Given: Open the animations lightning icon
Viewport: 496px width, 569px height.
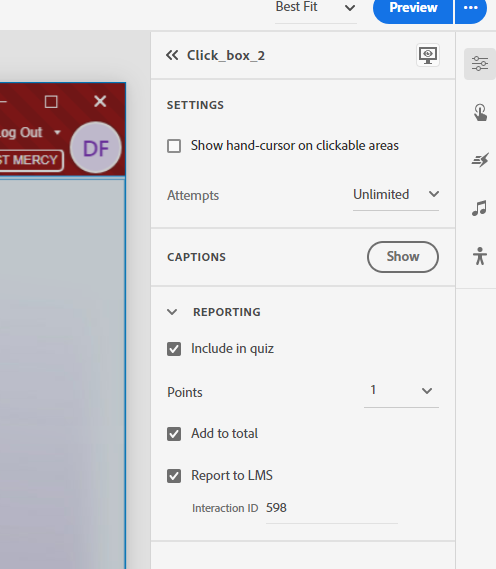Looking at the screenshot, I should click(480, 160).
